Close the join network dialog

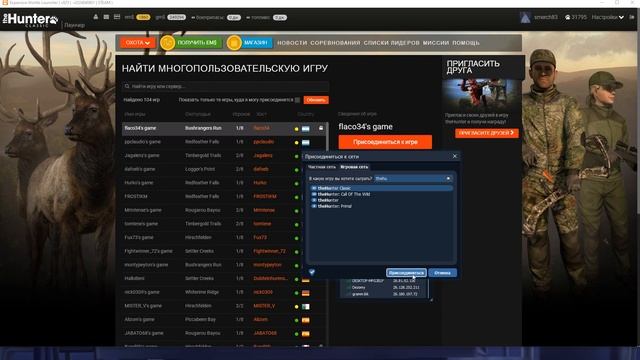pyautogui.click(x=455, y=156)
